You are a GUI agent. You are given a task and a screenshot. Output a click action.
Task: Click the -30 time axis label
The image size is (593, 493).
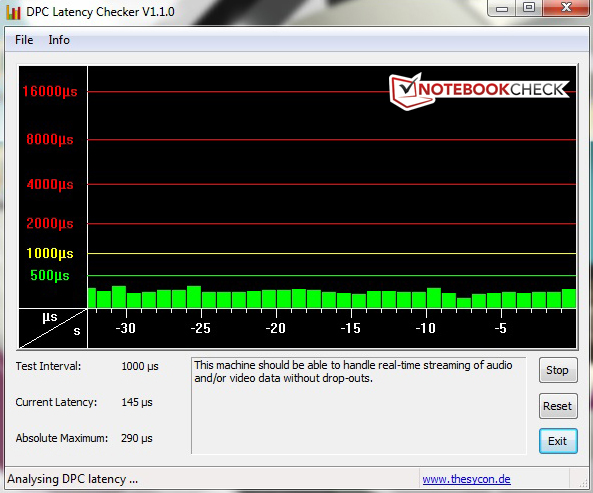pyautogui.click(x=126, y=328)
